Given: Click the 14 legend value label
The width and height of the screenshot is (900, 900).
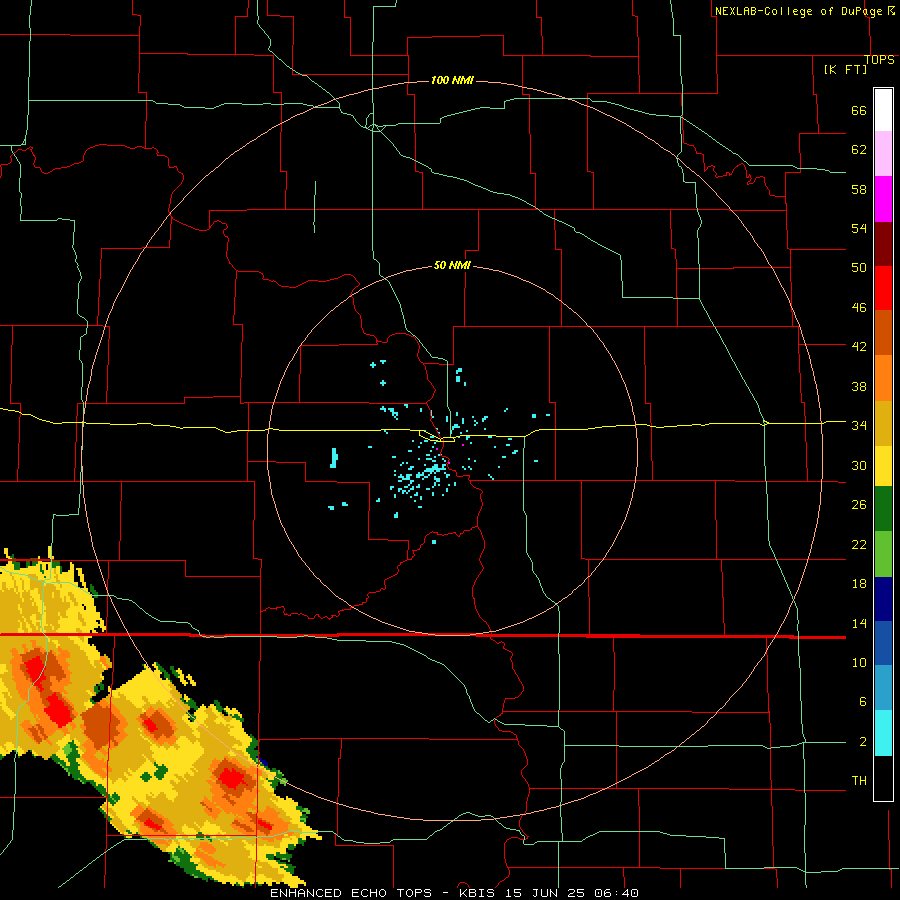Looking at the screenshot, I should (x=859, y=623).
